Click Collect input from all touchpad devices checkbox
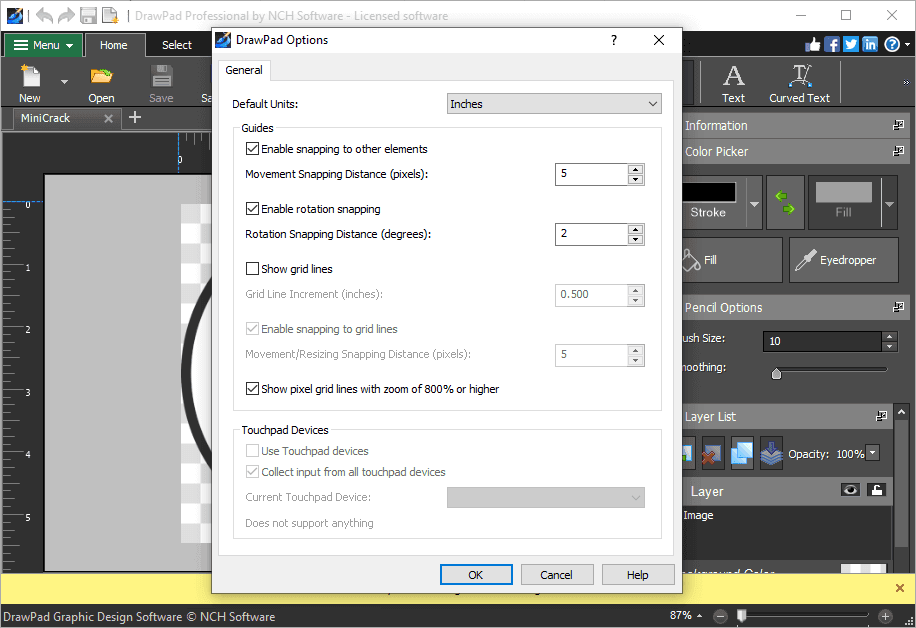 [x=252, y=471]
